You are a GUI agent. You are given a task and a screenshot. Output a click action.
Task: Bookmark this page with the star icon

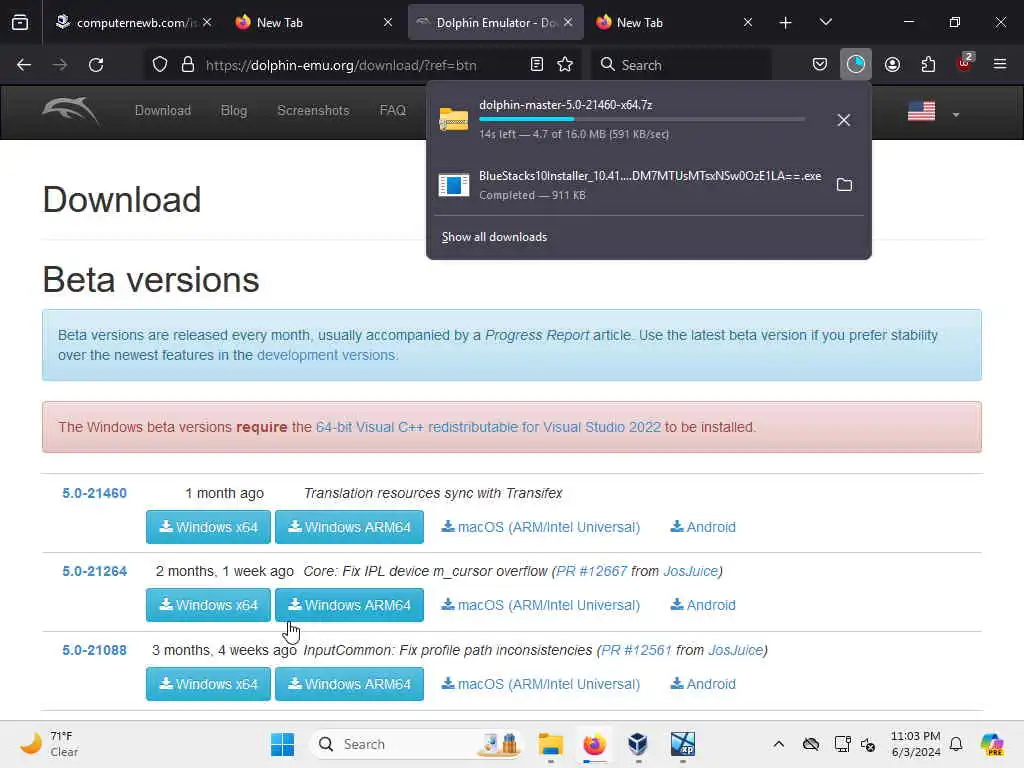(x=565, y=64)
